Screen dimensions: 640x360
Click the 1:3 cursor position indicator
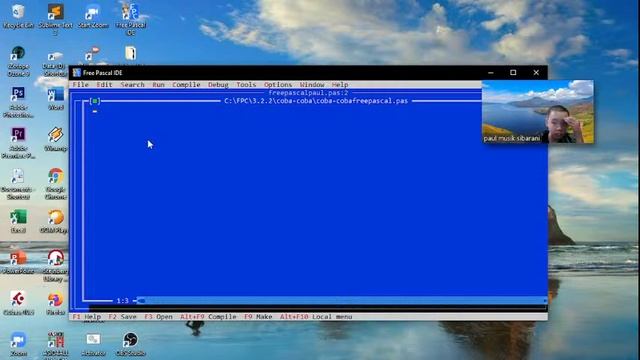122,301
